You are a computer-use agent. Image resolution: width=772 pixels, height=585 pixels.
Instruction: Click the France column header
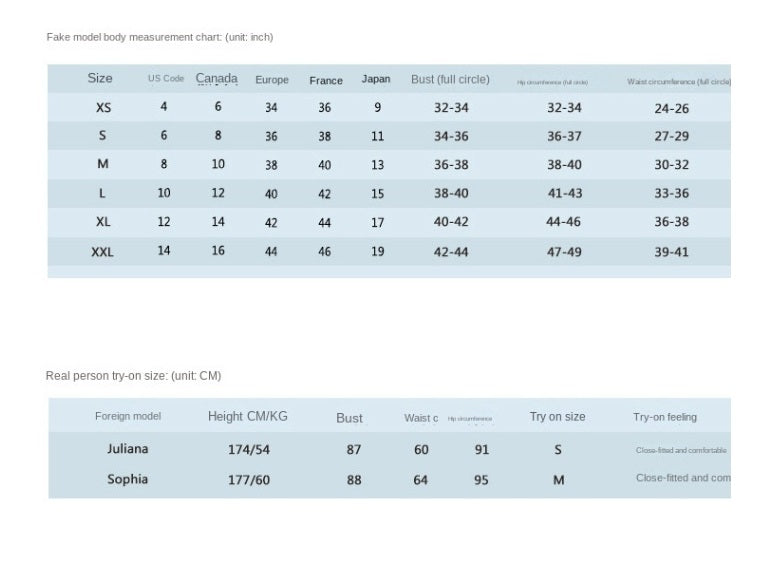(326, 80)
